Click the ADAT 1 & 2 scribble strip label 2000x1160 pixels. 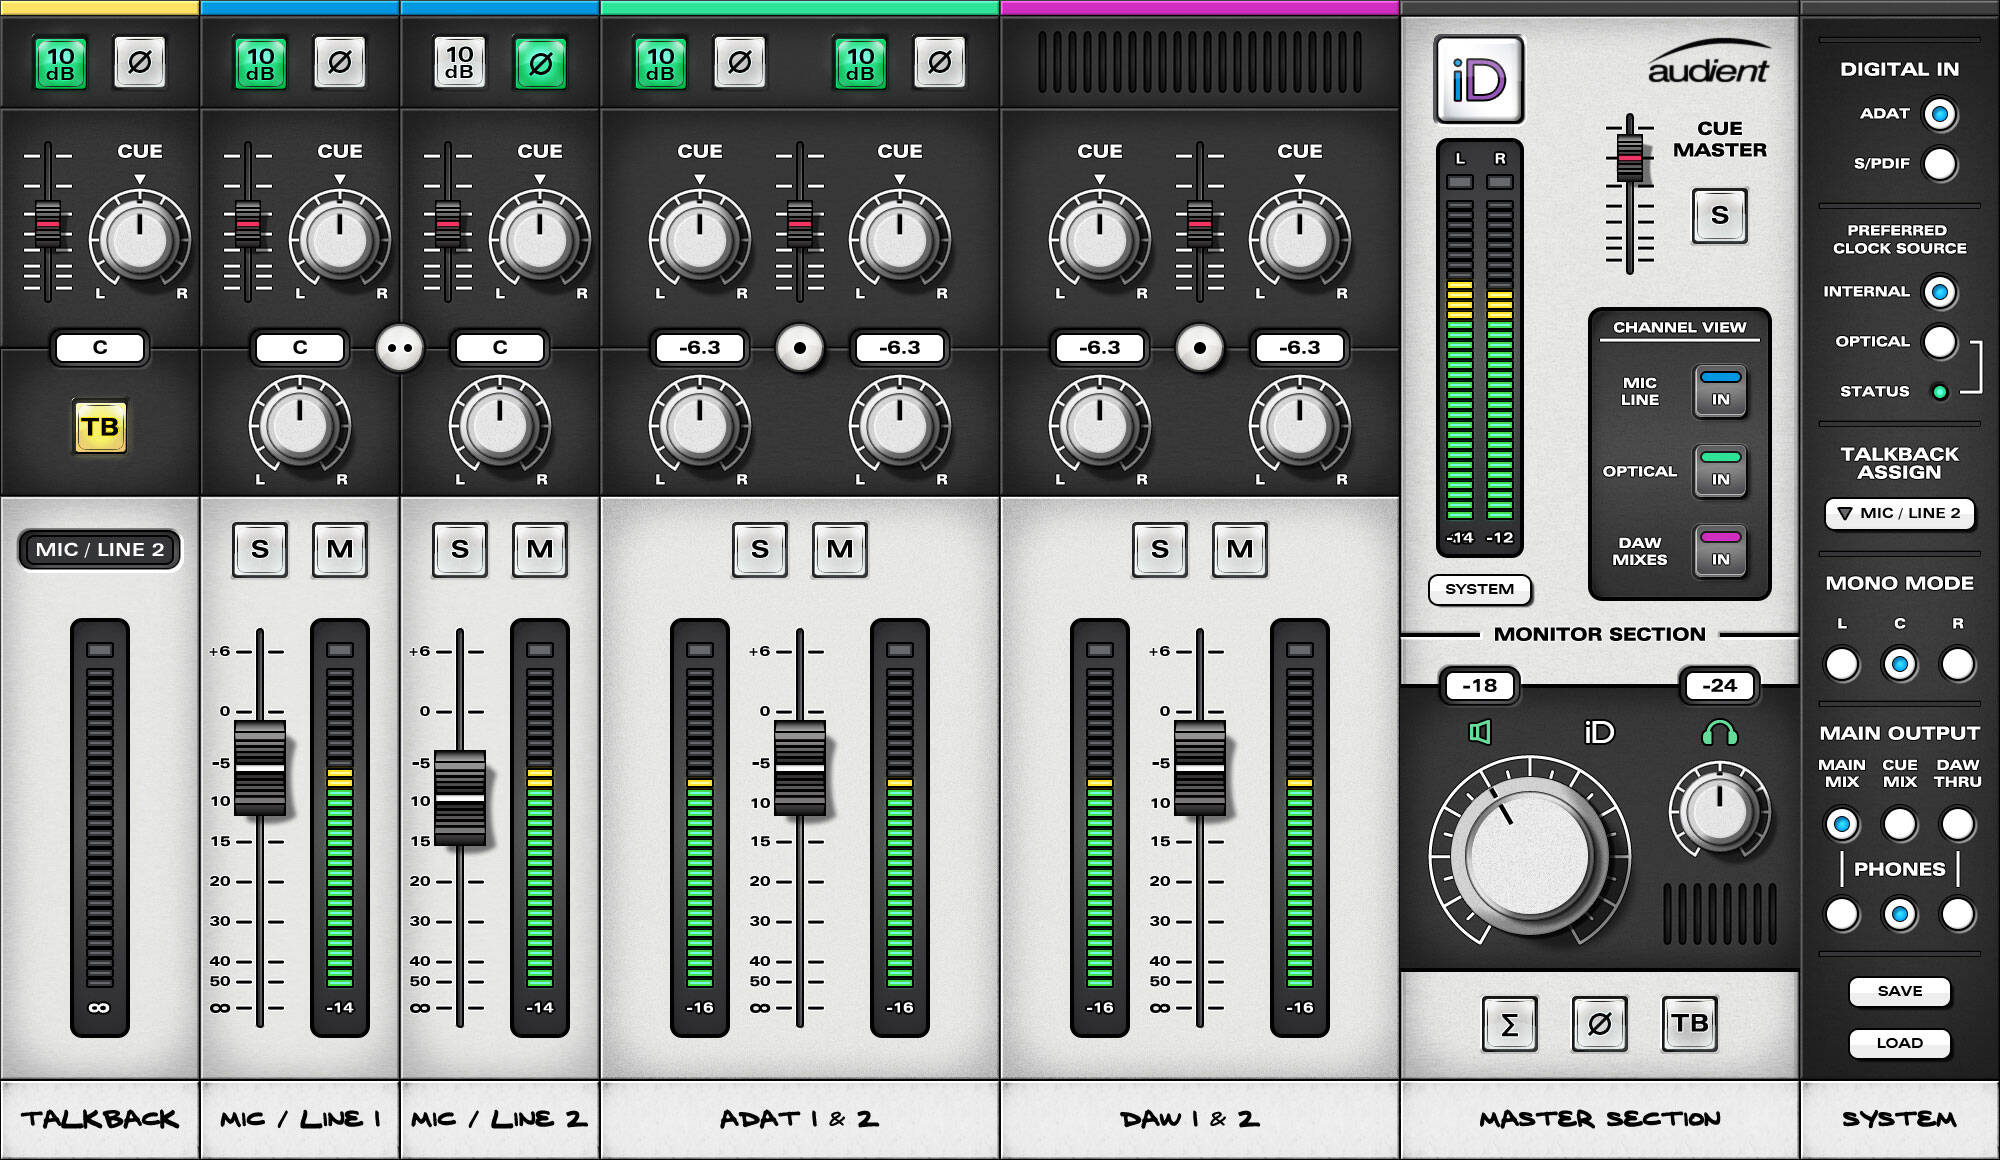click(800, 1119)
